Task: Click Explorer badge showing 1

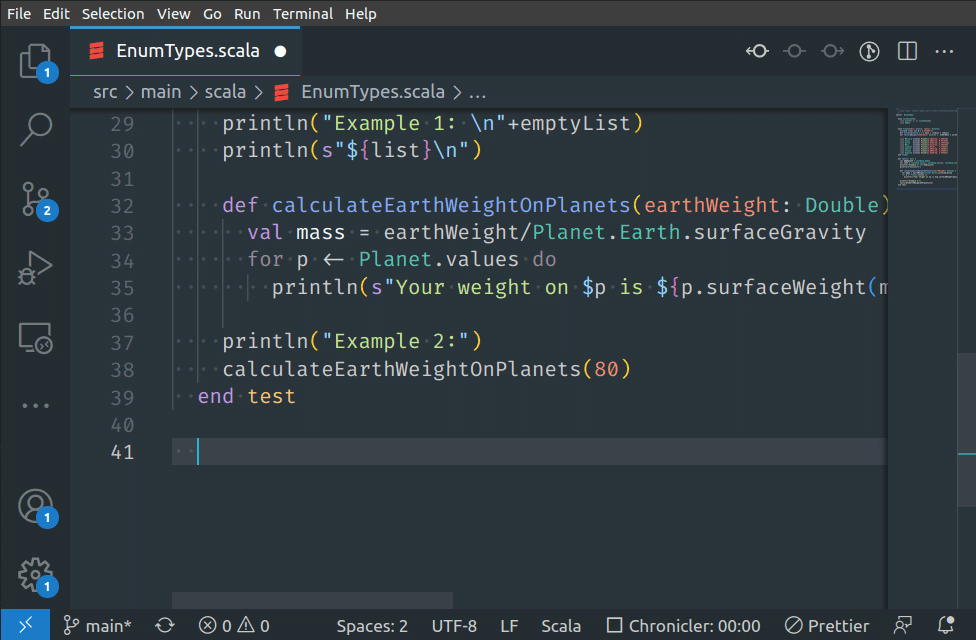Action: (47, 73)
